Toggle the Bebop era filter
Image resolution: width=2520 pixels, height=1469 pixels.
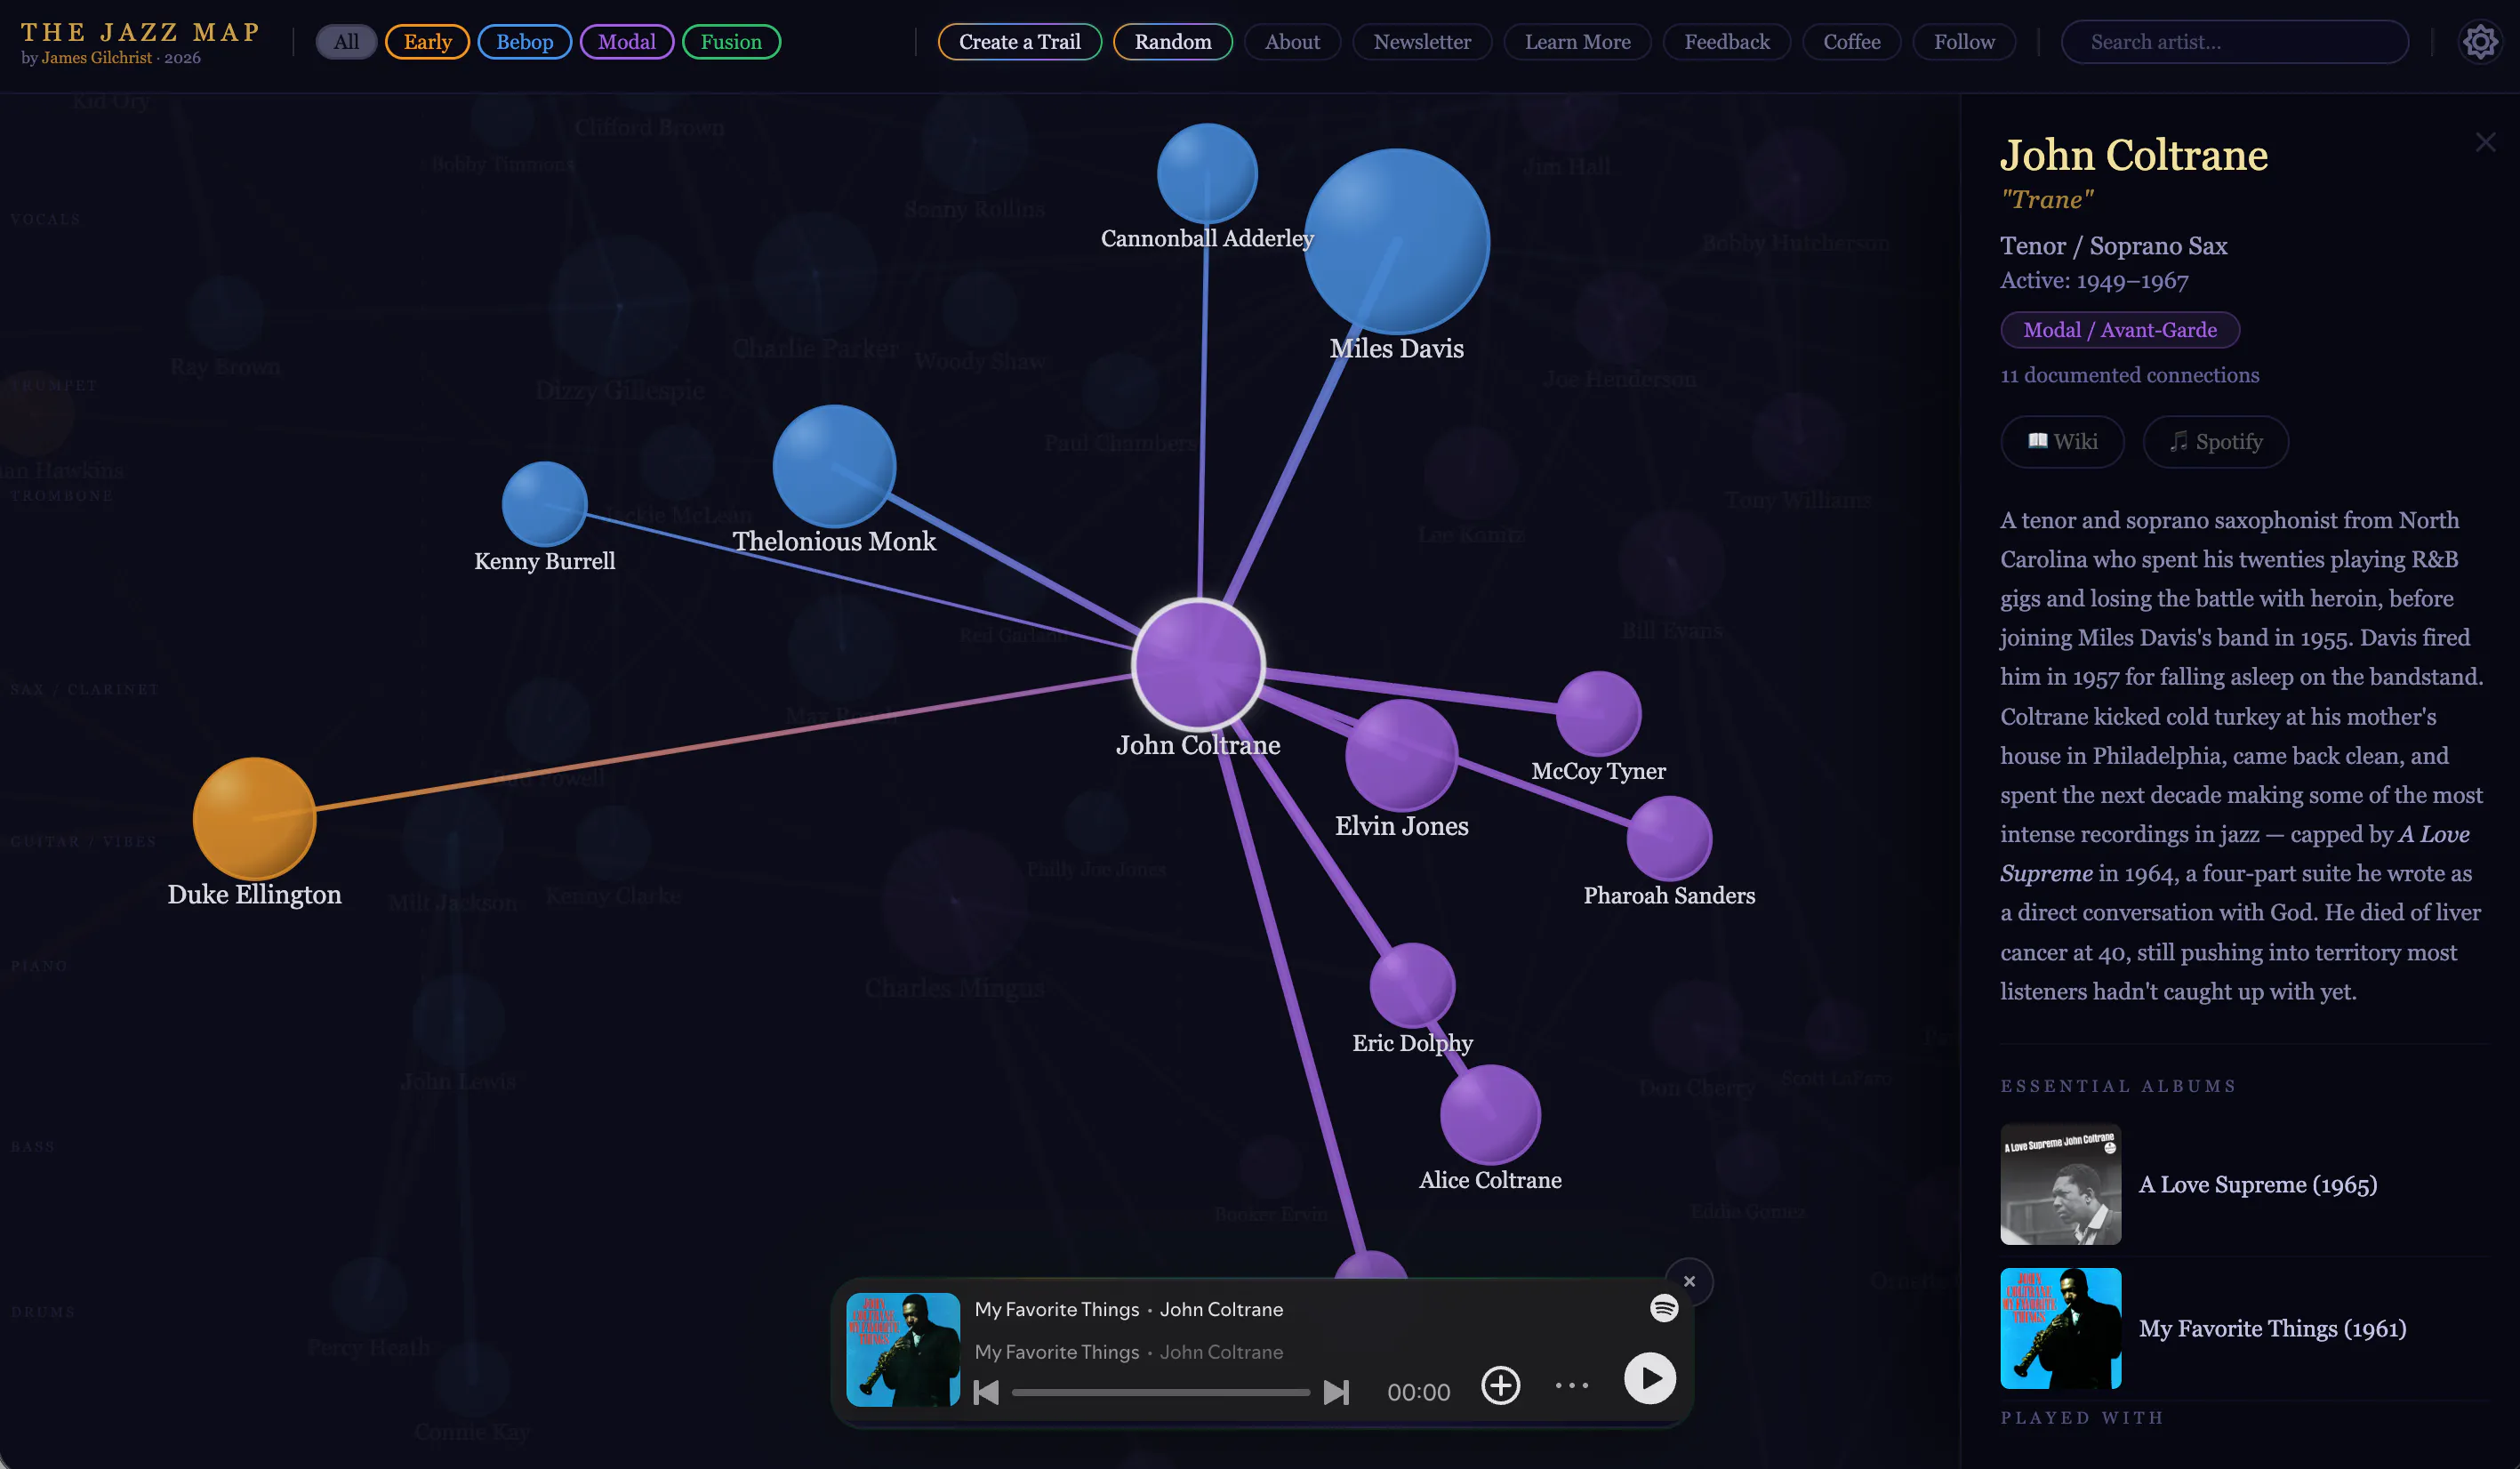(525, 42)
